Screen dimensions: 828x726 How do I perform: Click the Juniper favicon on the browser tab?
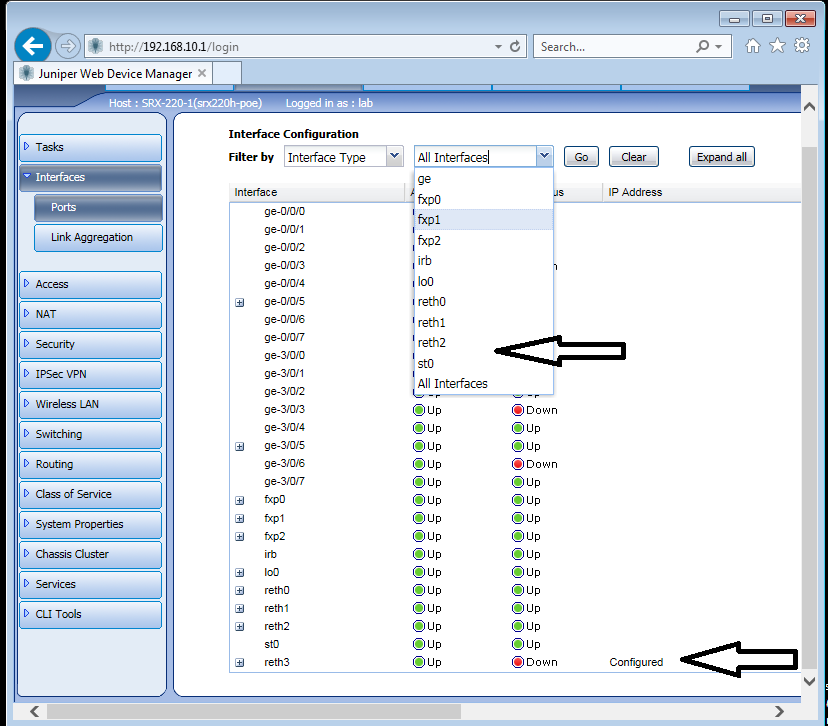pos(25,72)
